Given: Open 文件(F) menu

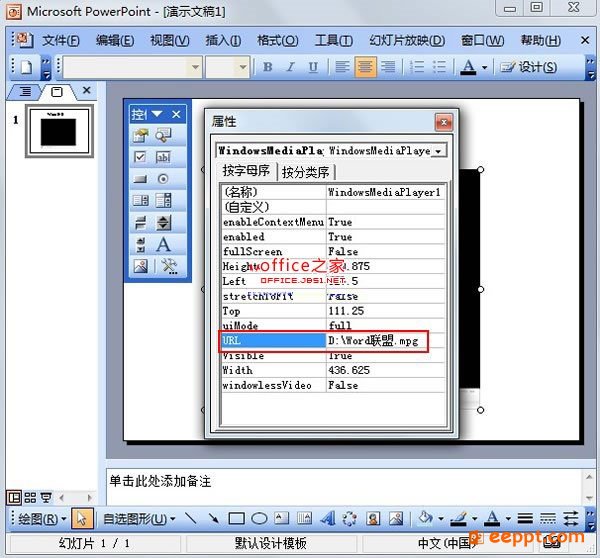Looking at the screenshot, I should tap(60, 40).
